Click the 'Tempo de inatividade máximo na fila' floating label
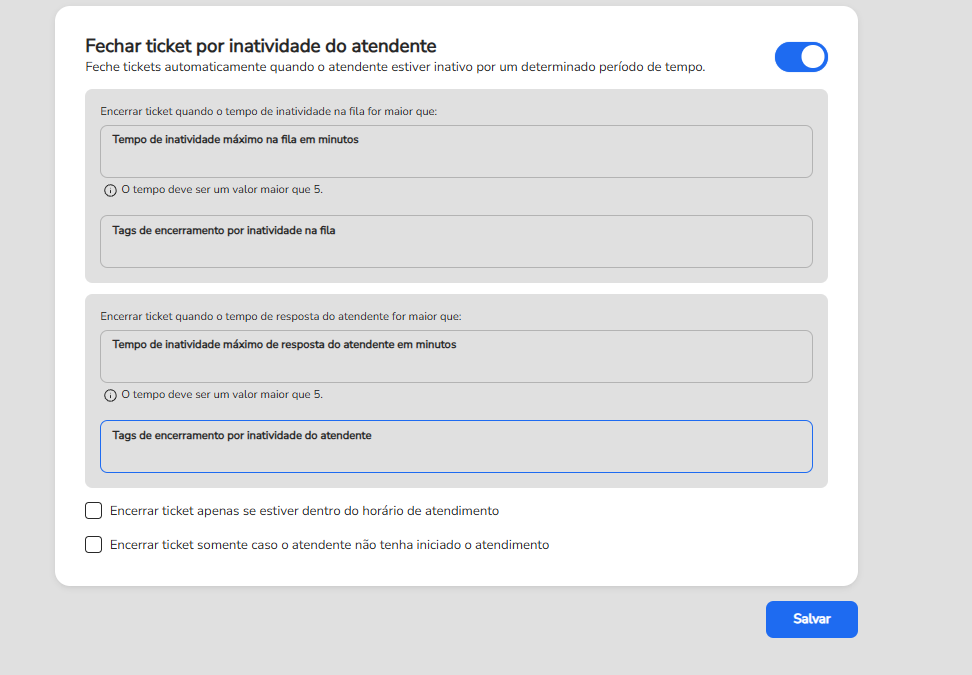 pos(235,140)
